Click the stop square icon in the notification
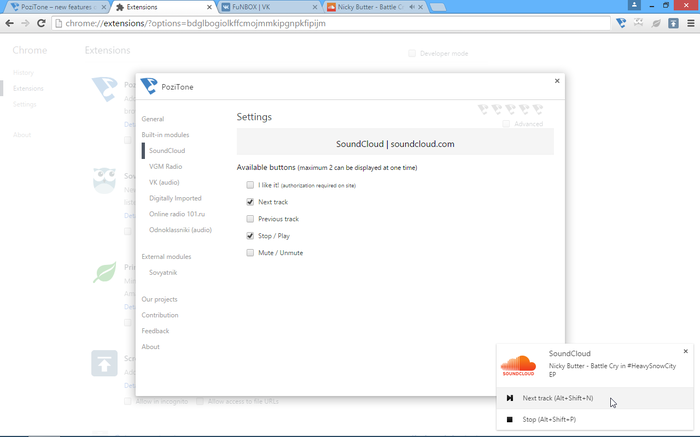The height and width of the screenshot is (437, 700). [x=509, y=420]
